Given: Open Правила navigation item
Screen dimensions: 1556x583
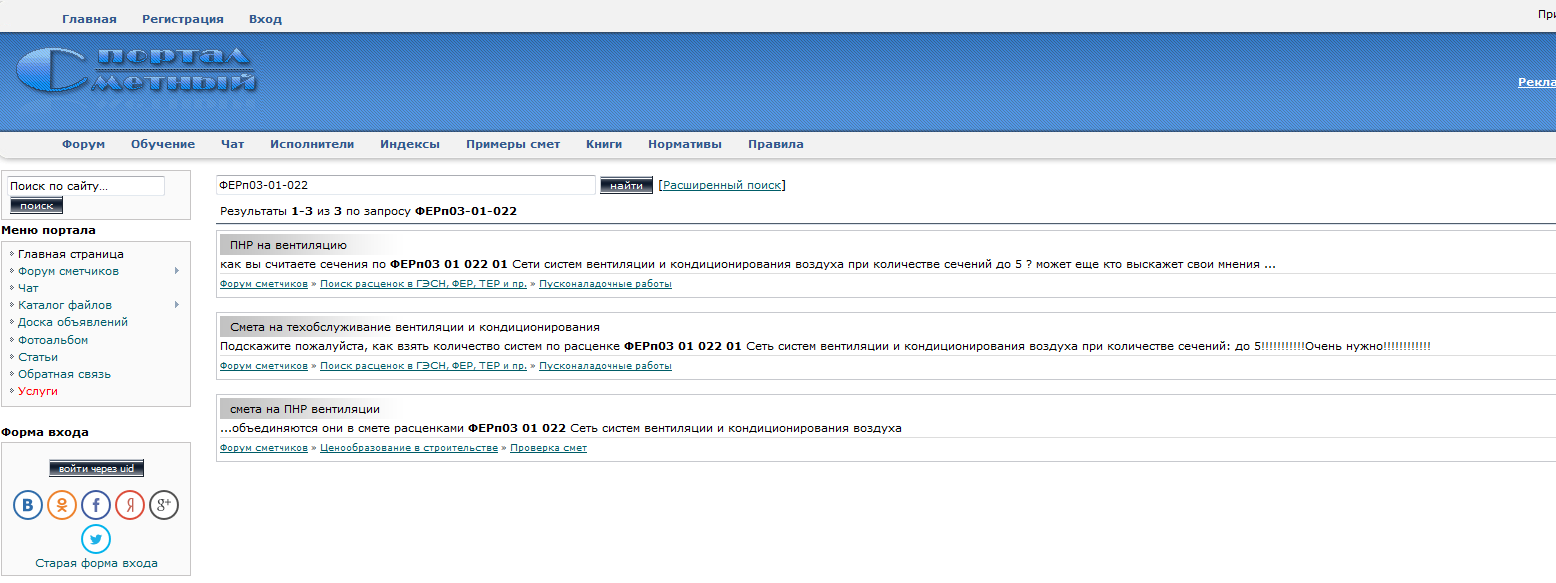Looking at the screenshot, I should tap(776, 144).
